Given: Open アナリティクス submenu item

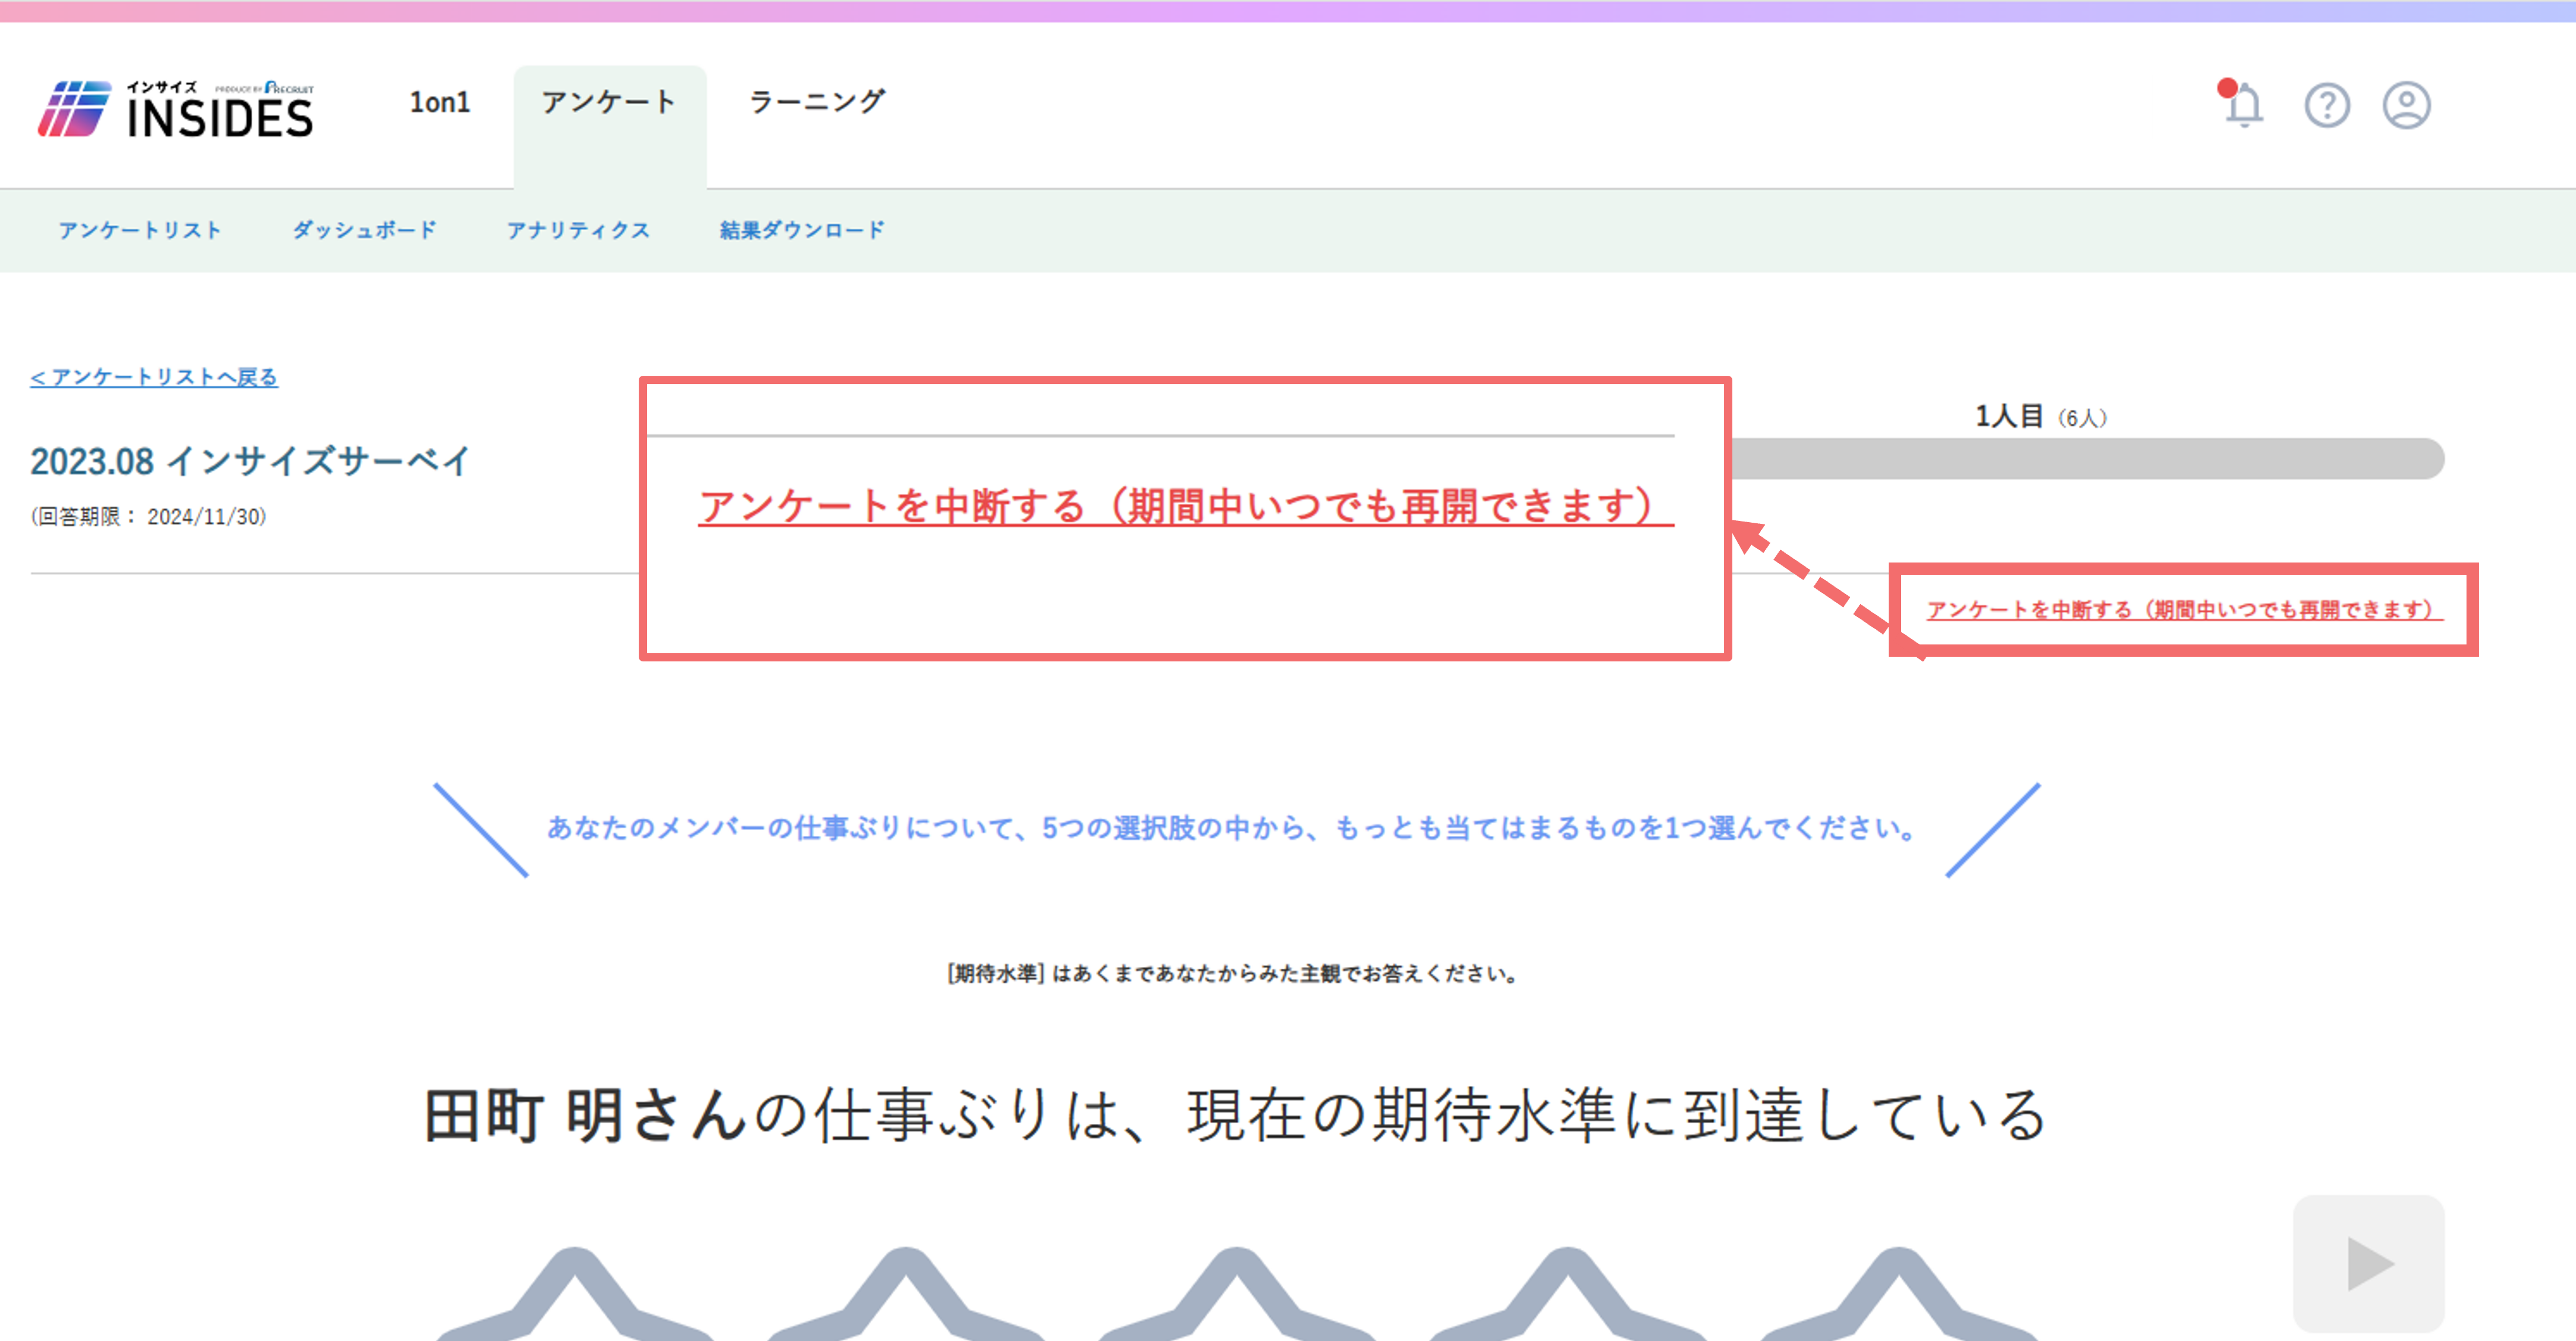Looking at the screenshot, I should coord(578,230).
